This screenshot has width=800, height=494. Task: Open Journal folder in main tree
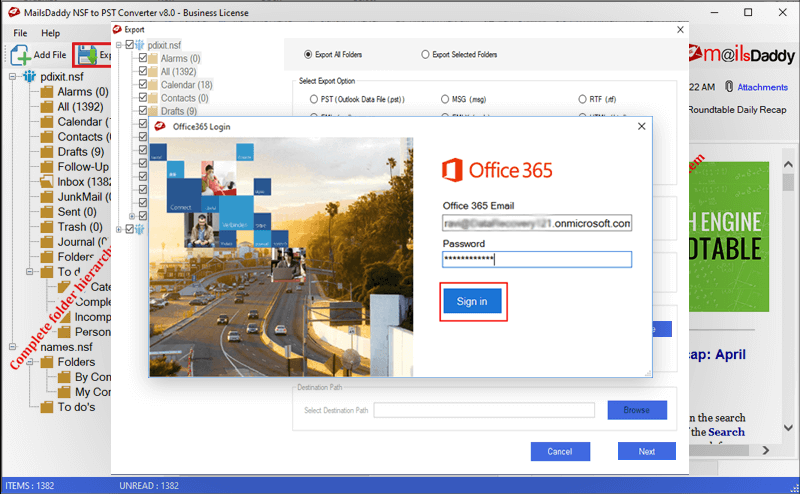point(83,242)
